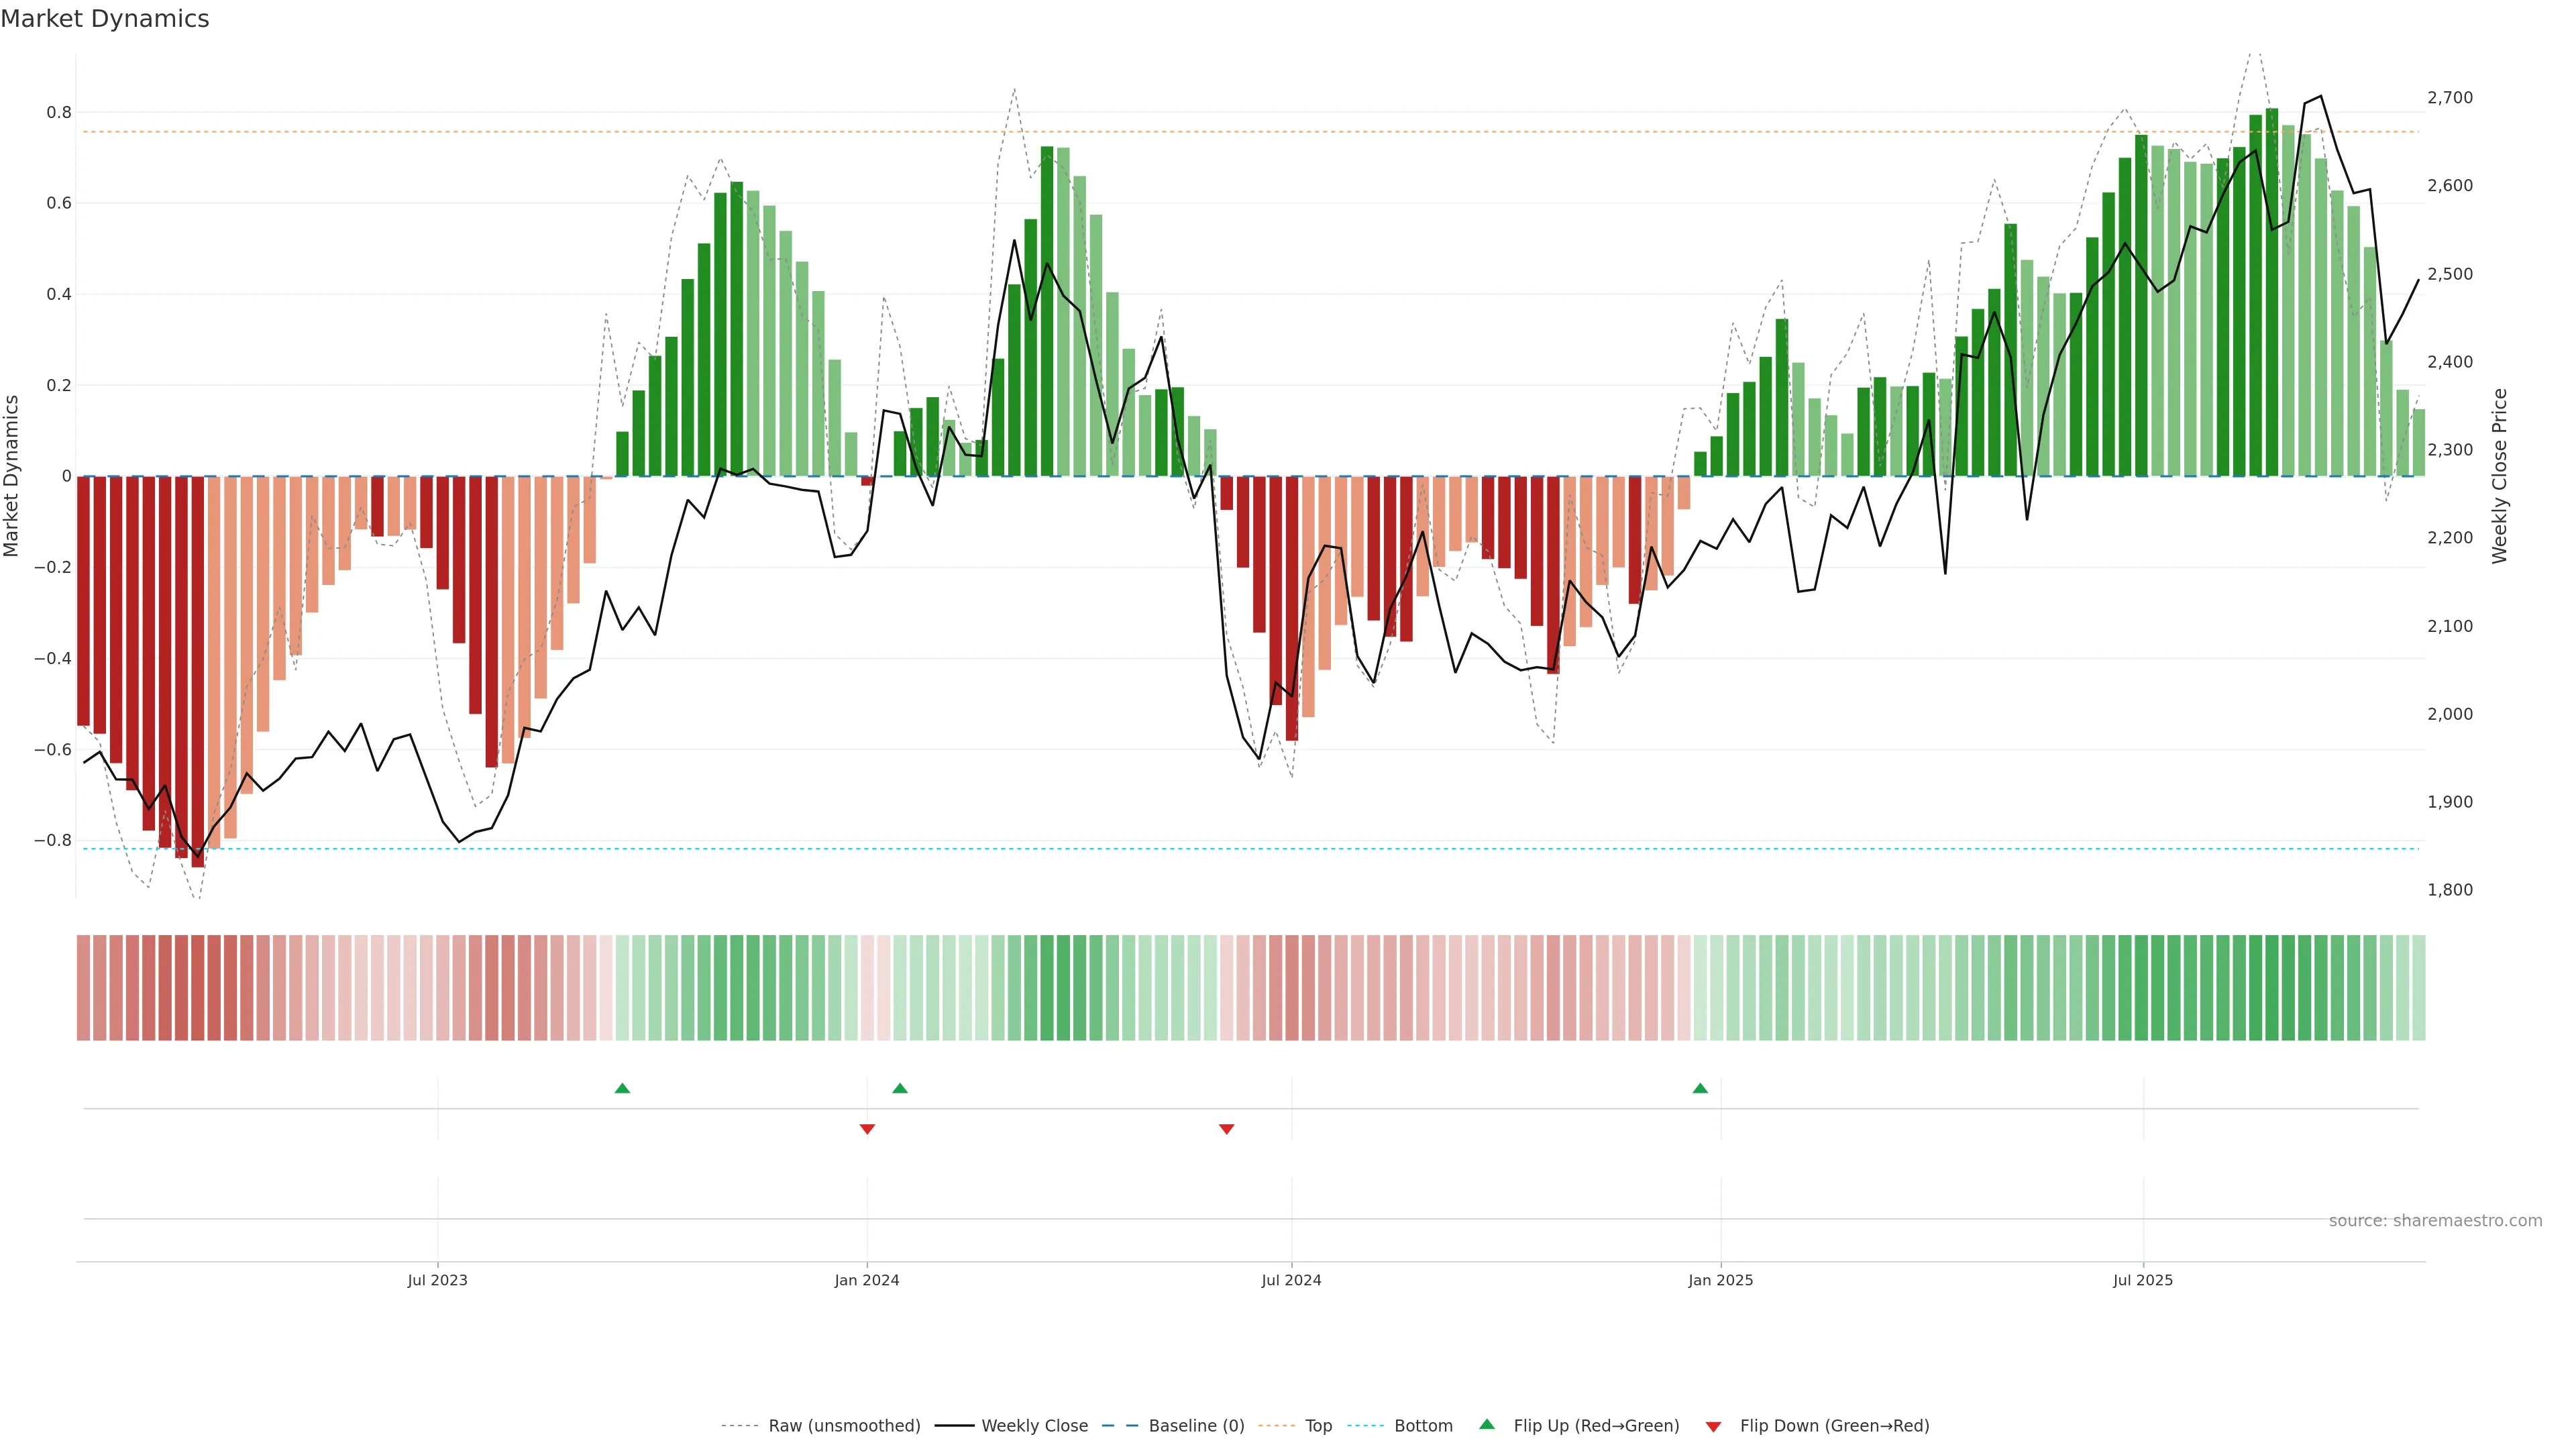Screen dimensions: 2576x1449
Task: Click the Jan 2025 x-axis label
Action: [x=1720, y=1280]
